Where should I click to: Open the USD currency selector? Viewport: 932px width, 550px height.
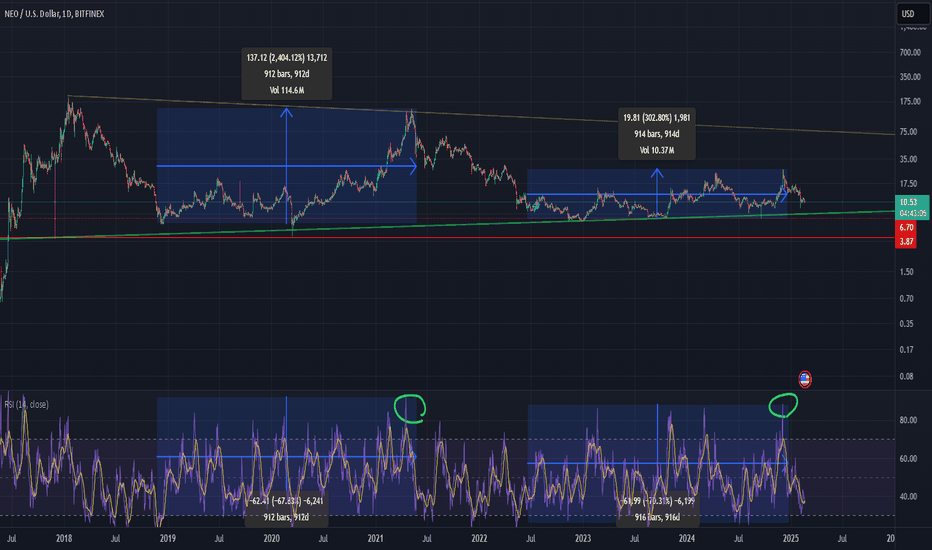[x=912, y=14]
